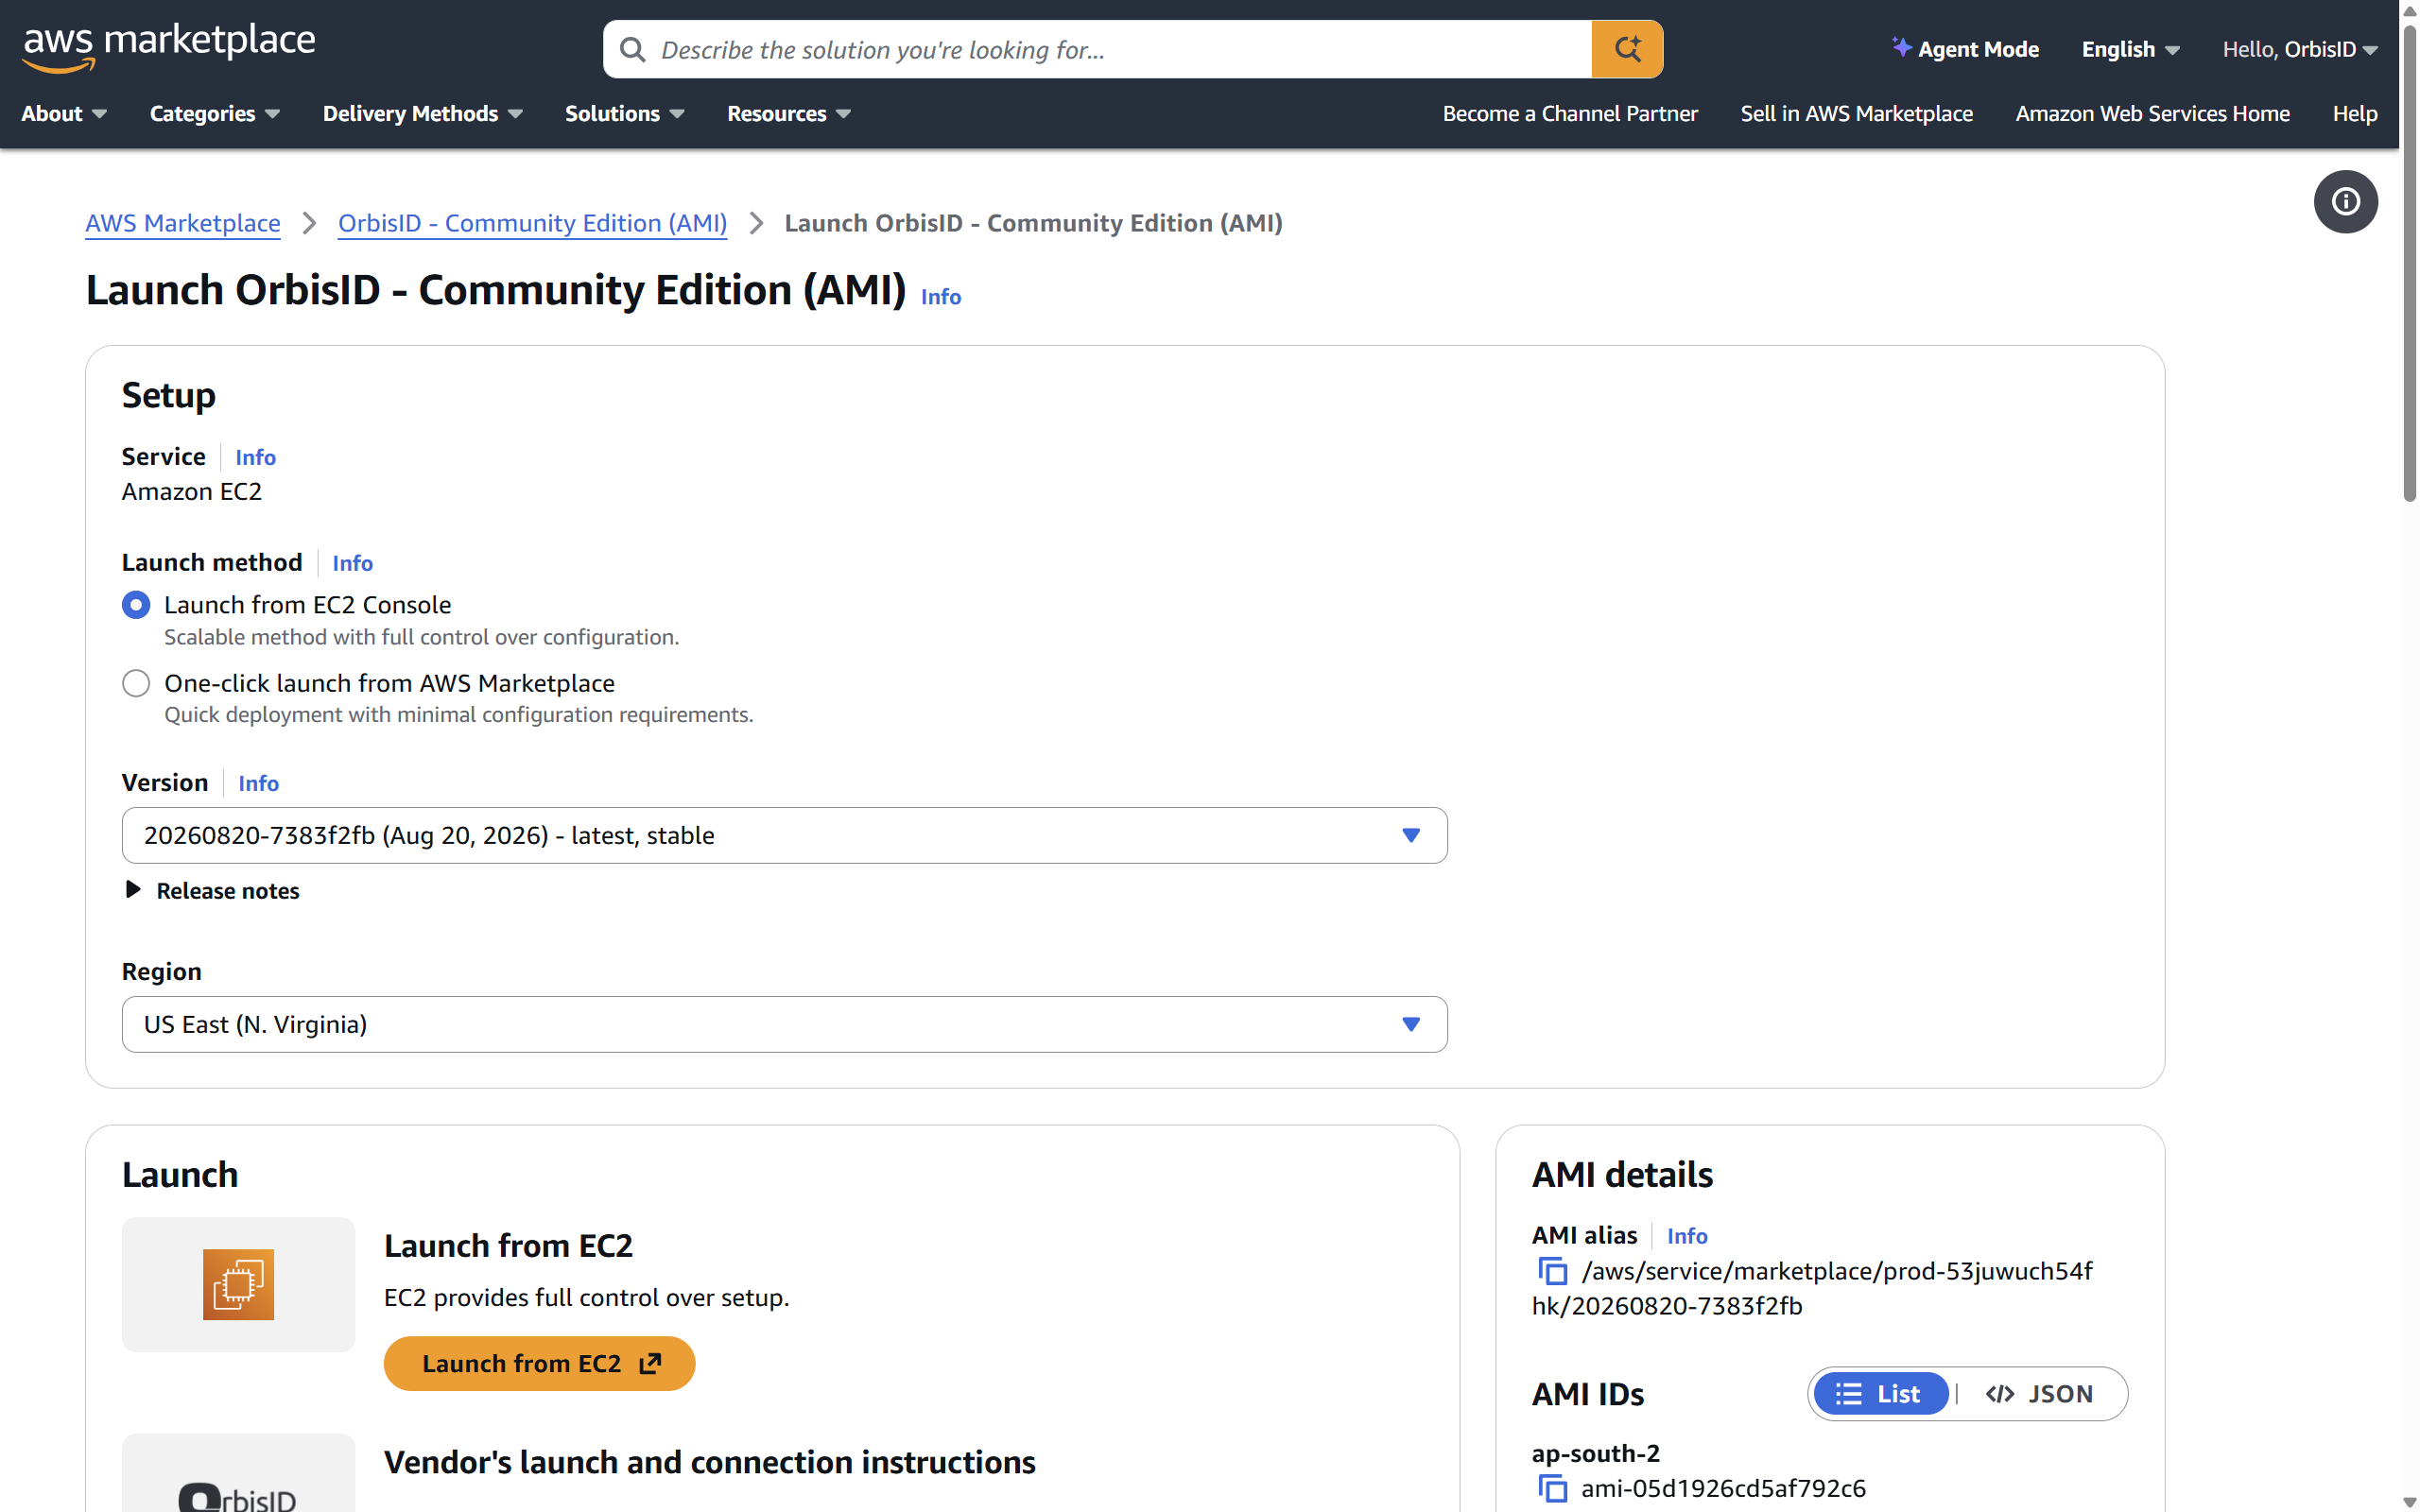Image resolution: width=2420 pixels, height=1512 pixels.
Task: Click Info next to the page title
Action: 940,296
